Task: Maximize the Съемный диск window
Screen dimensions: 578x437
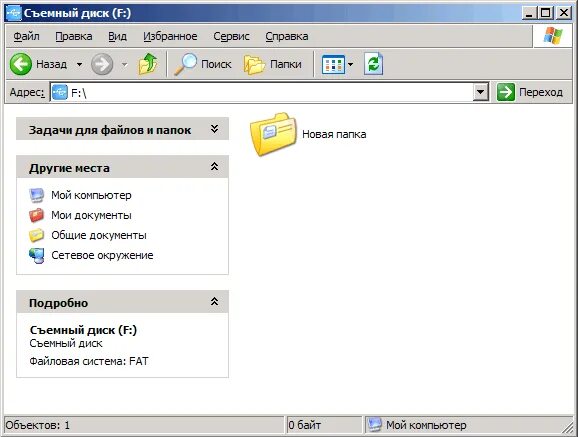Action: [x=546, y=13]
